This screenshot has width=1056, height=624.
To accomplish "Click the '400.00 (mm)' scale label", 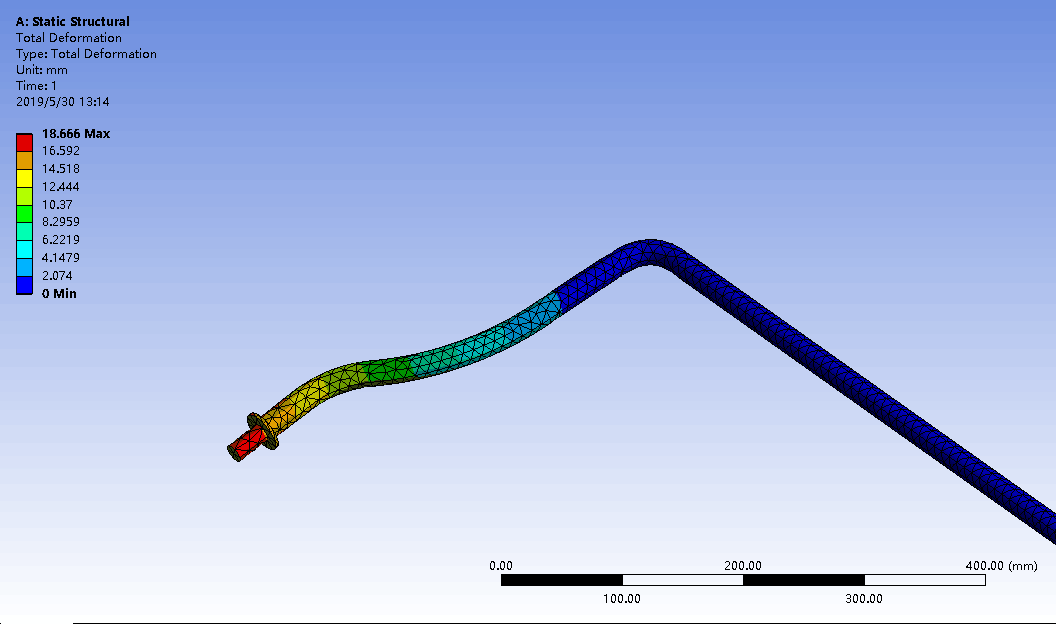I will click(1001, 565).
